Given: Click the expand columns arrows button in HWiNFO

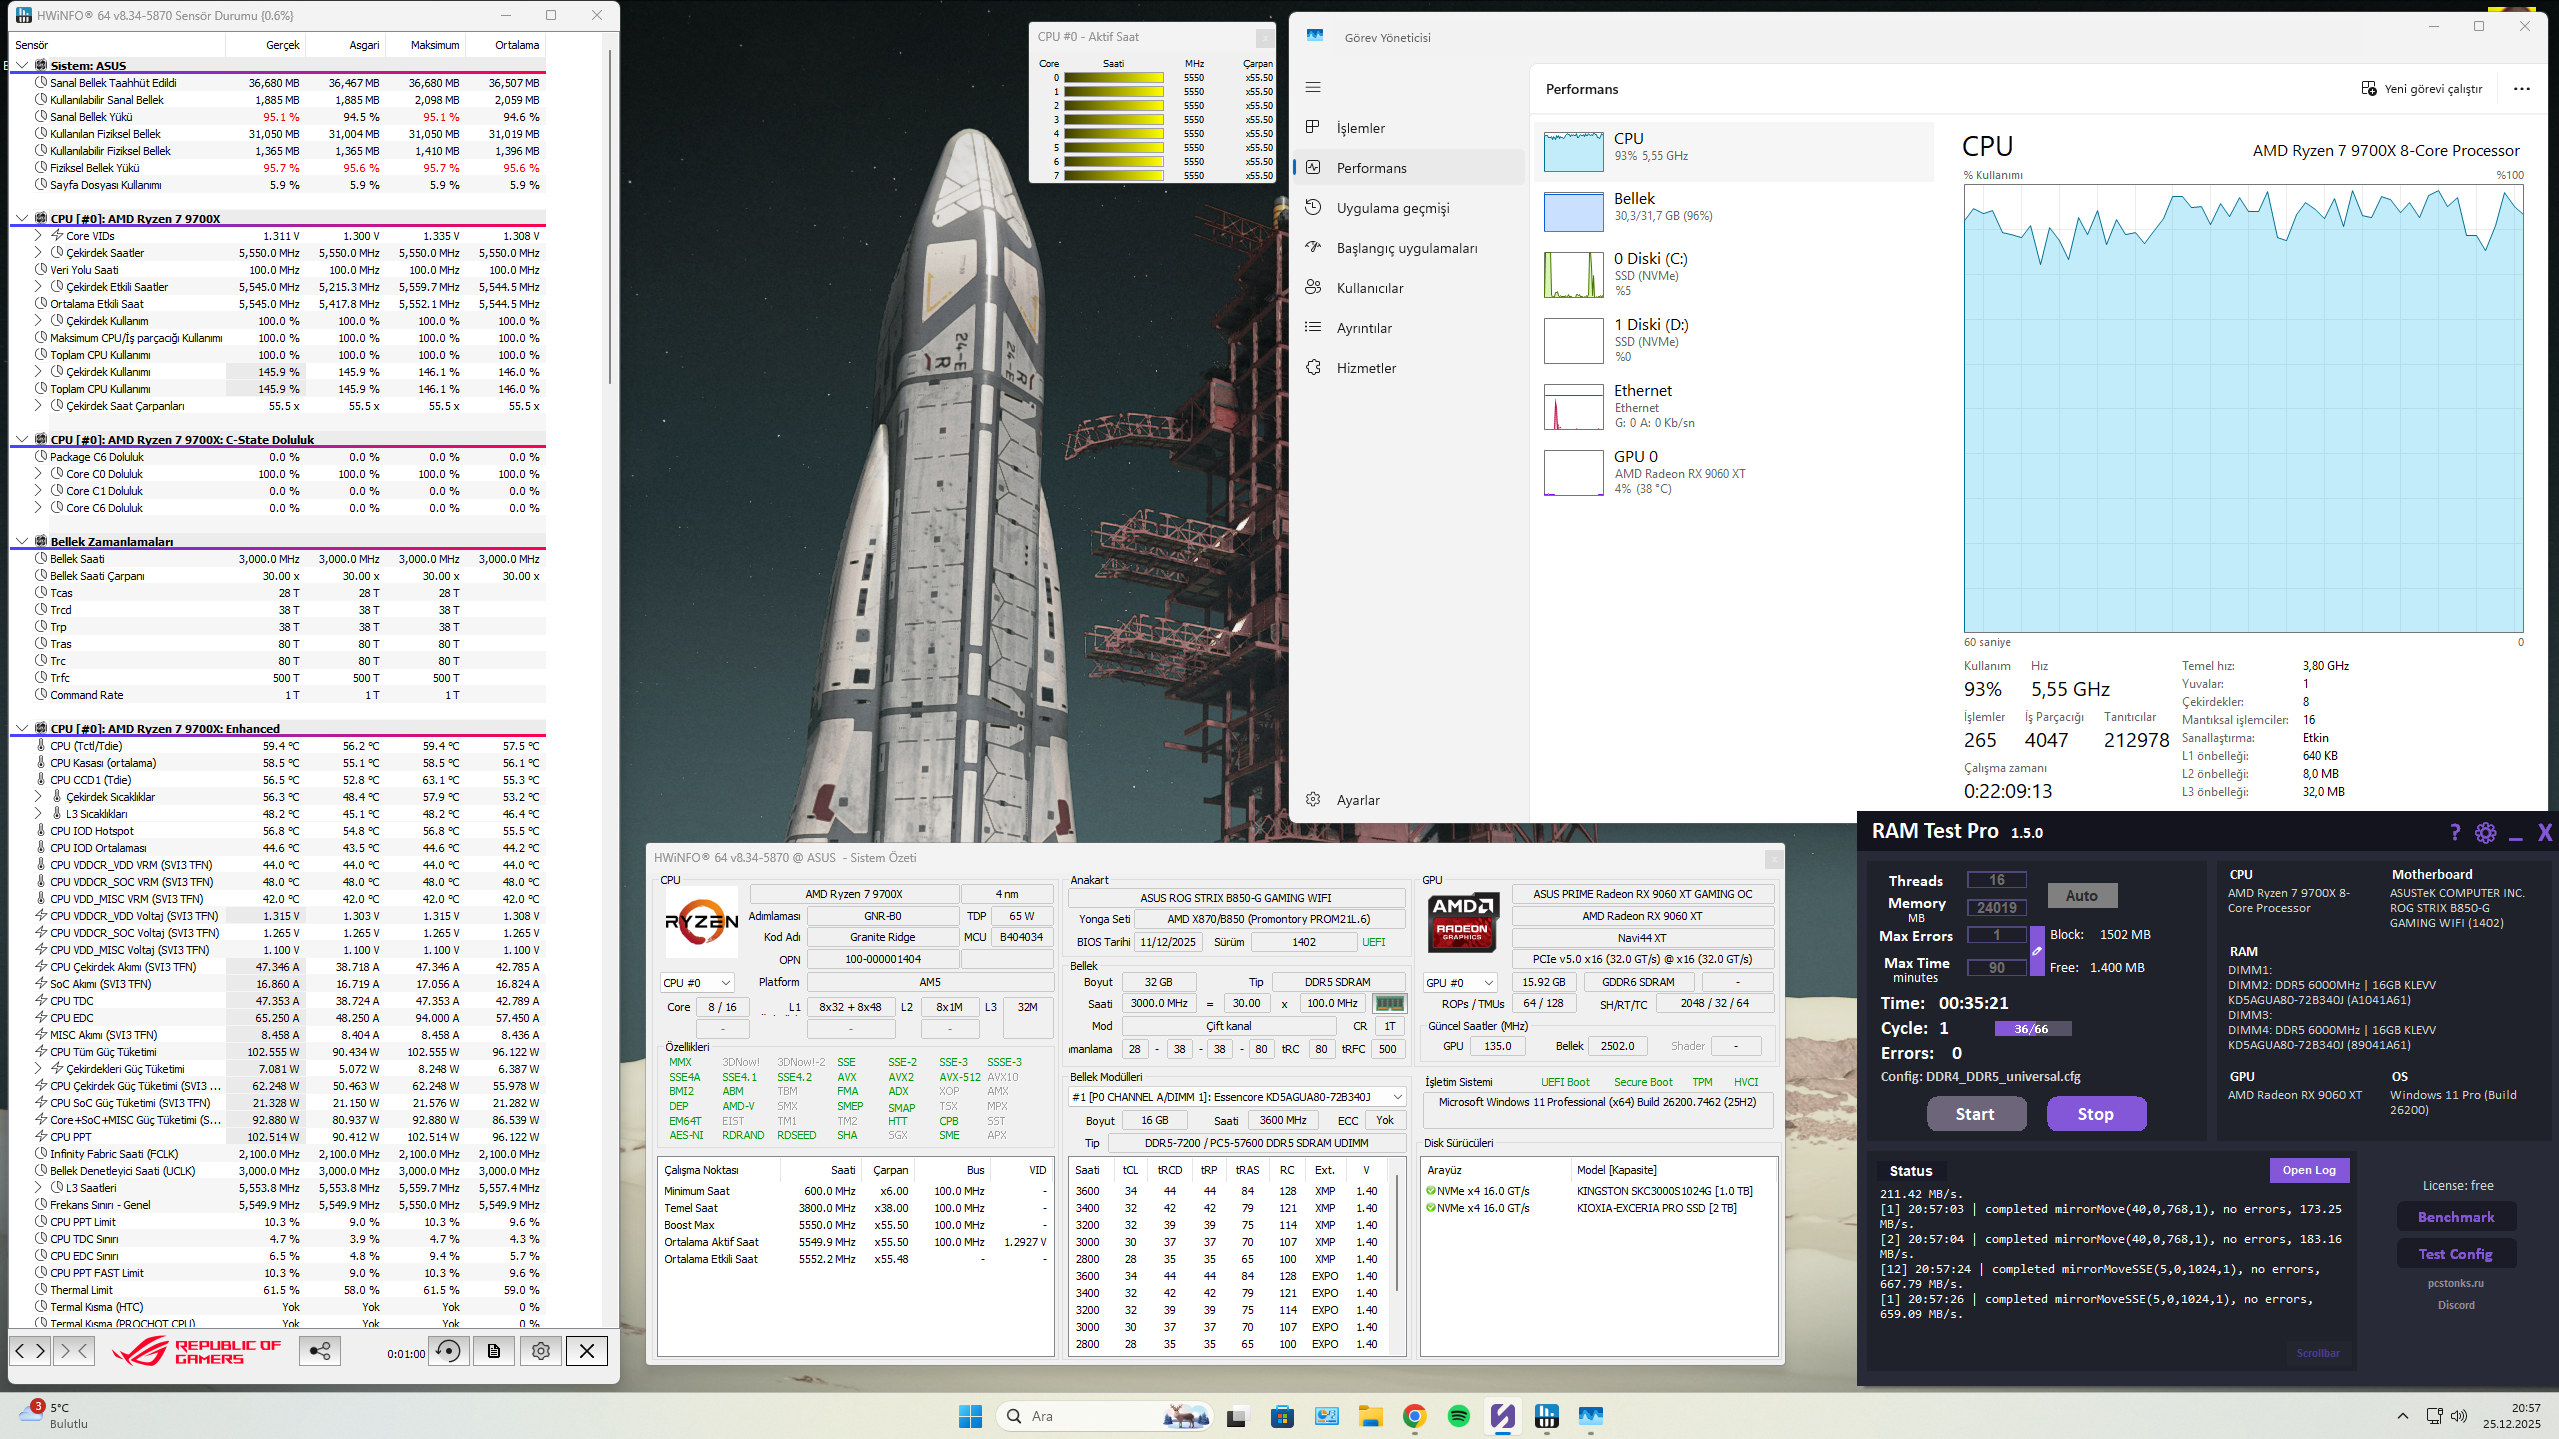Looking at the screenshot, I should coord(30,1351).
